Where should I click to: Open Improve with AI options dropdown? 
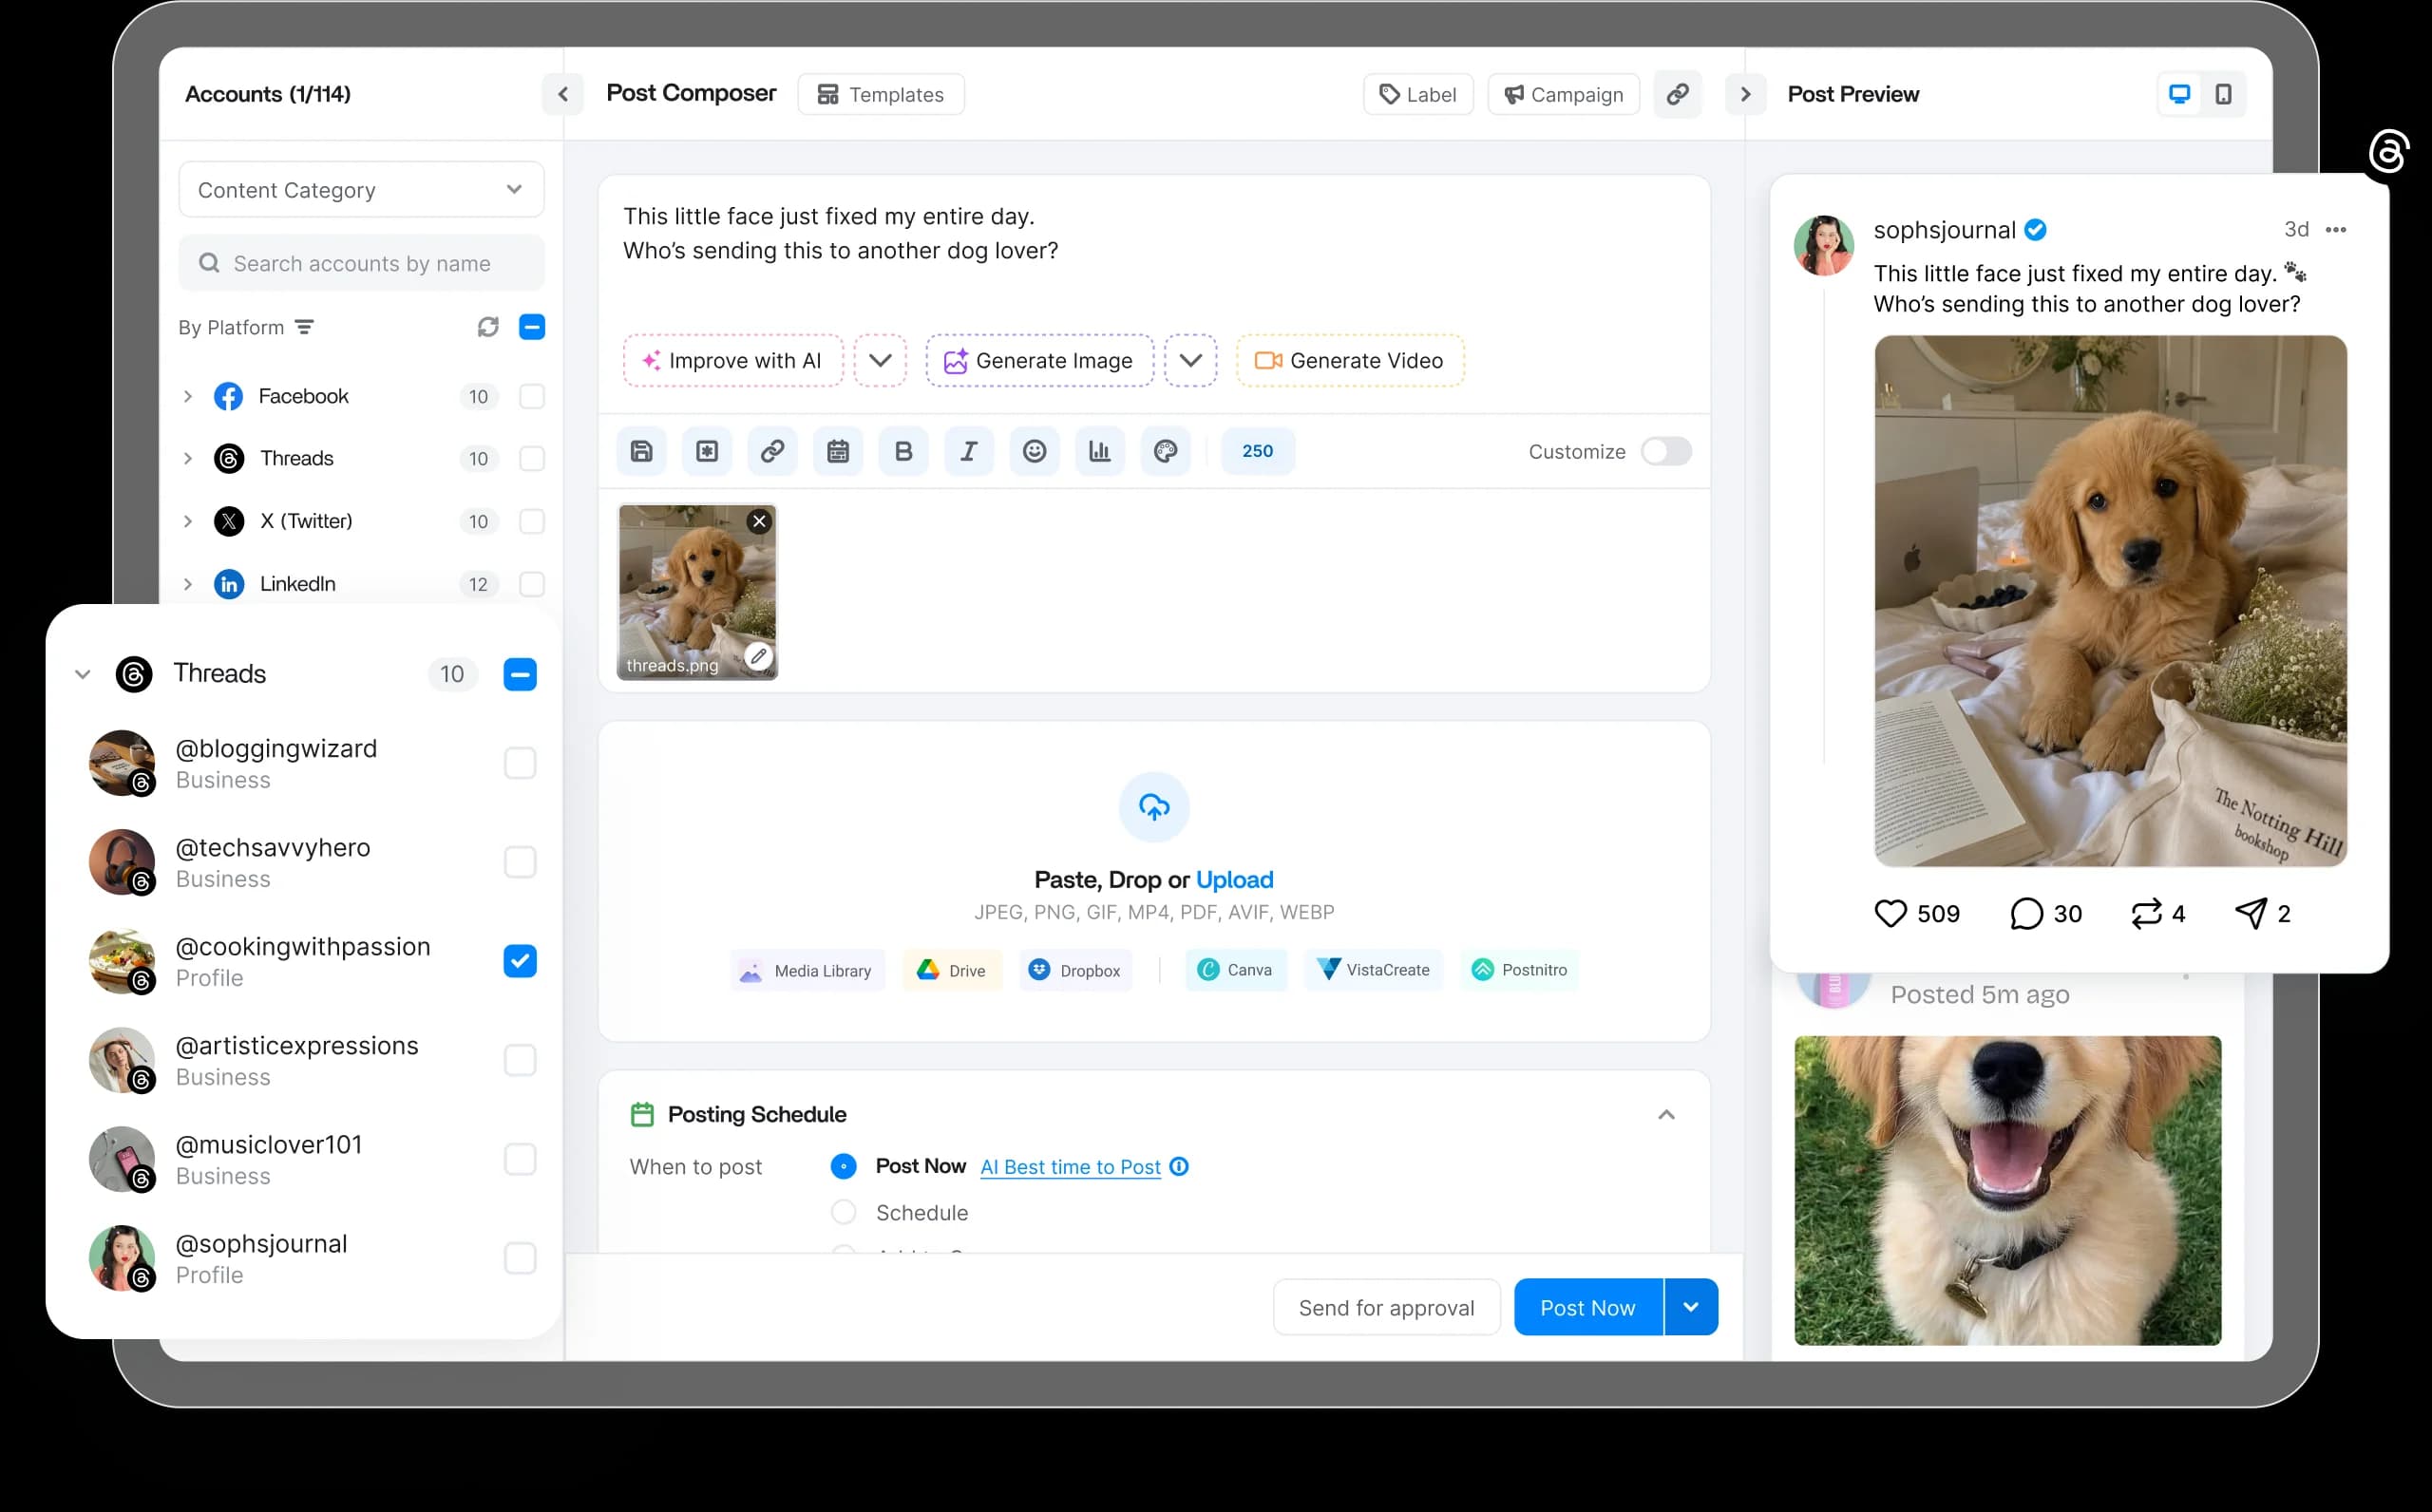point(880,360)
